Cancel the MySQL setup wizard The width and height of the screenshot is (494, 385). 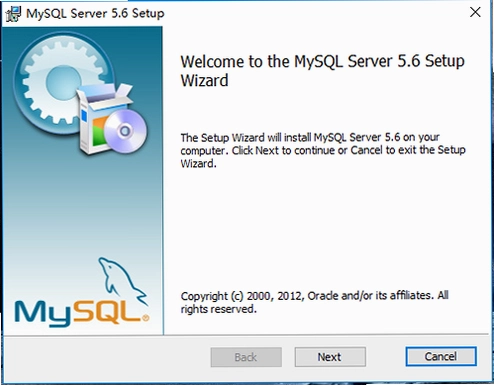tap(441, 356)
